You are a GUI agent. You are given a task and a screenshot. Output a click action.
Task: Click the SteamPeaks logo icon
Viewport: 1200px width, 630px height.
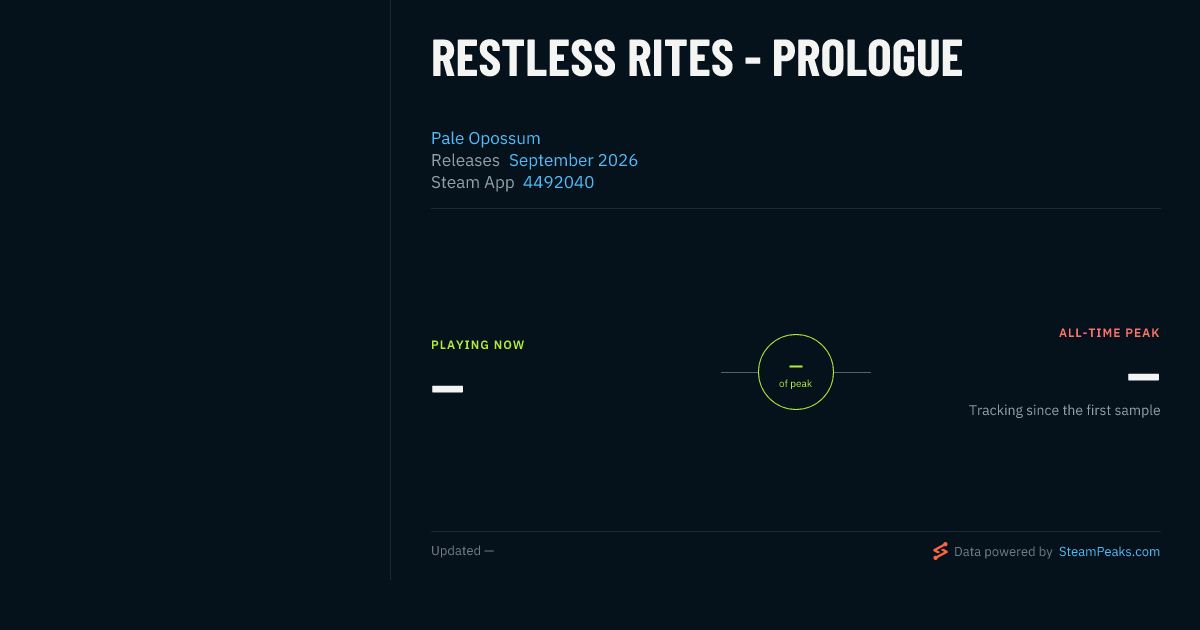pos(940,551)
